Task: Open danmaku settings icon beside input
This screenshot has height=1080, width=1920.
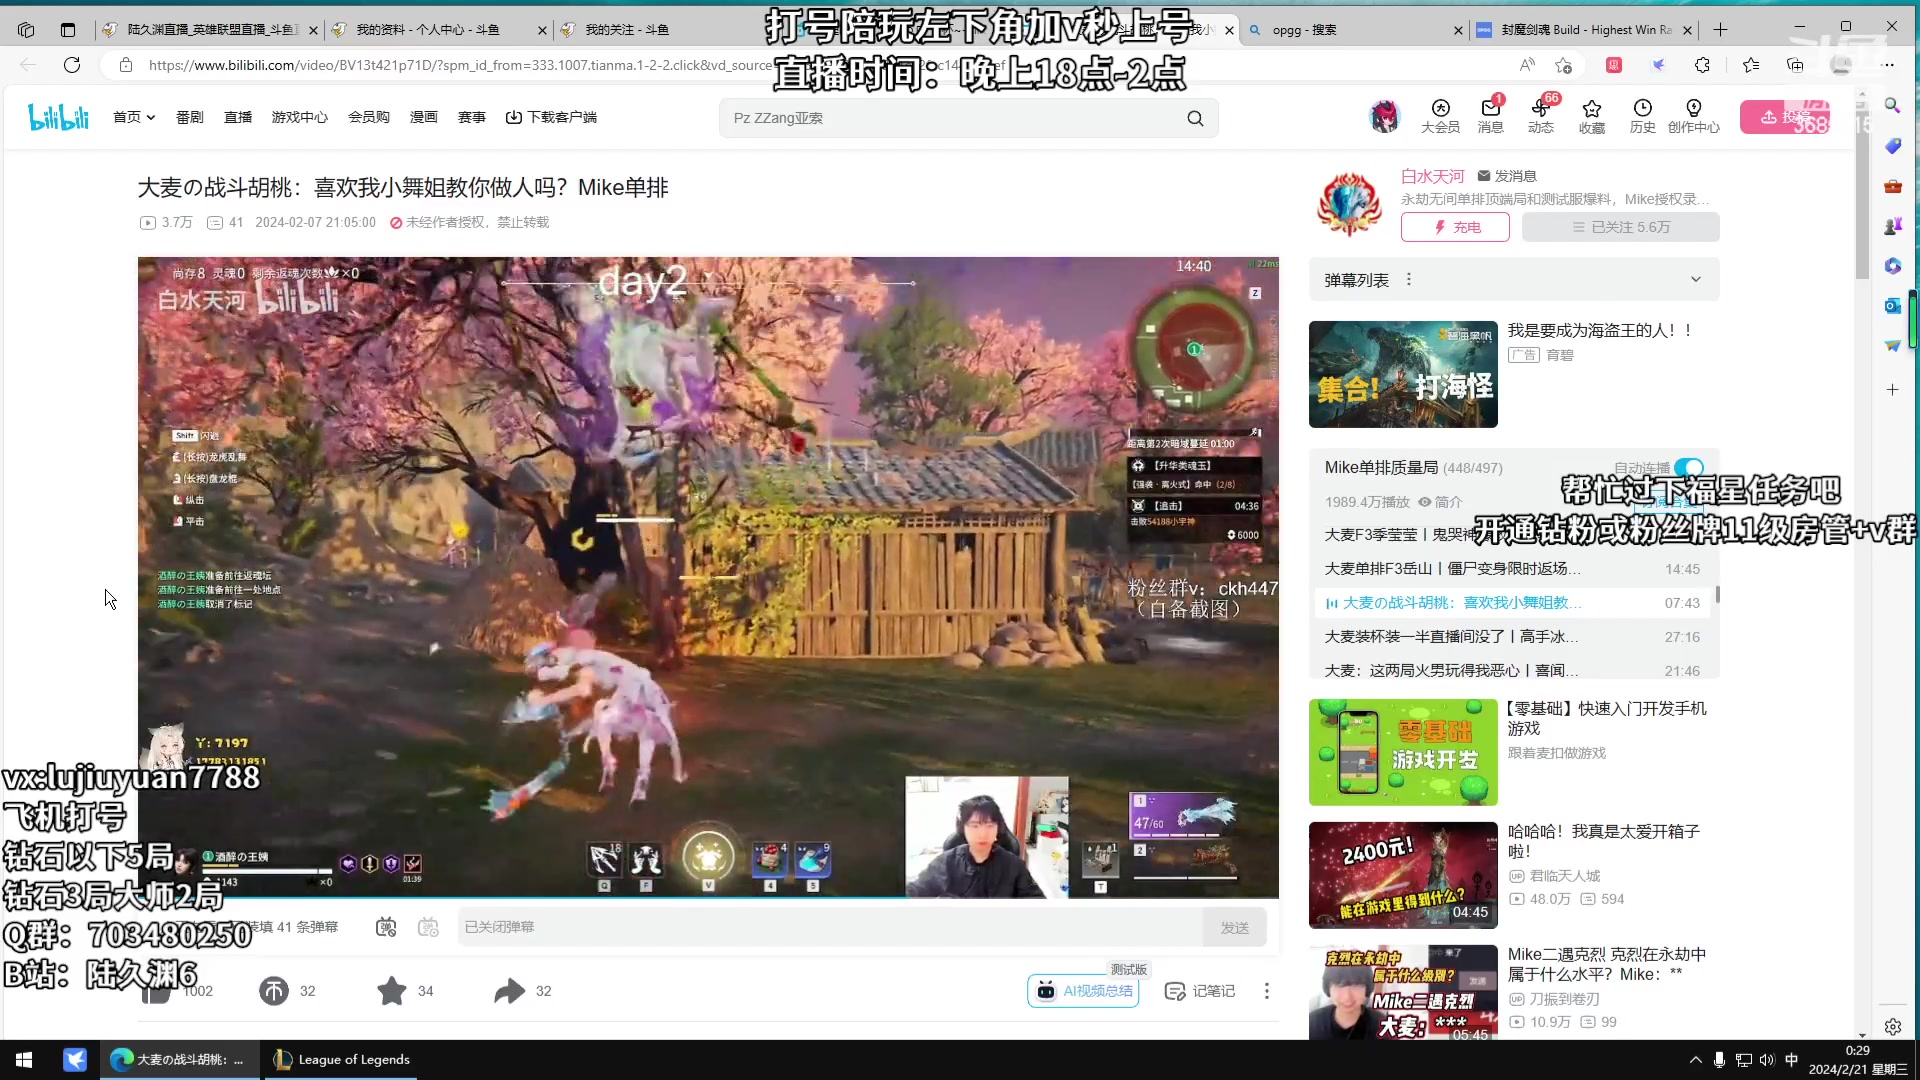Action: pos(429,928)
